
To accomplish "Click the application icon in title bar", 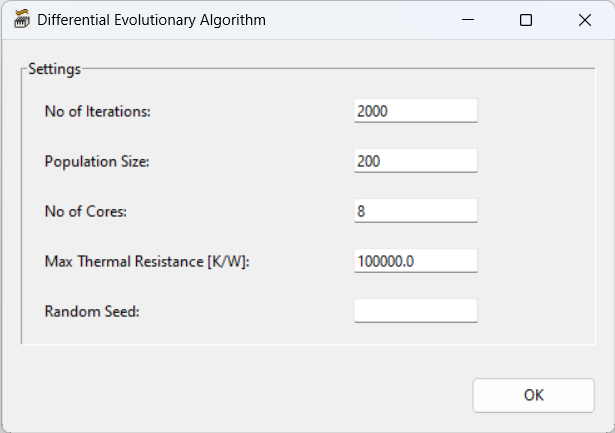I will click(22, 19).
